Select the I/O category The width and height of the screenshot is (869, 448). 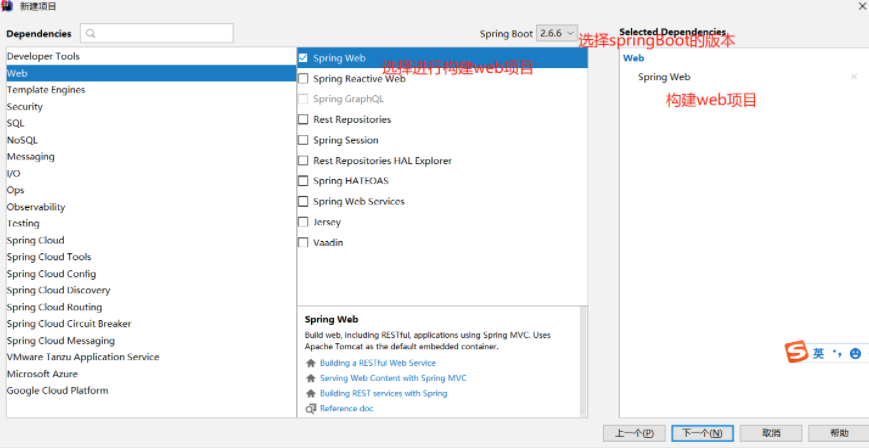pos(151,174)
